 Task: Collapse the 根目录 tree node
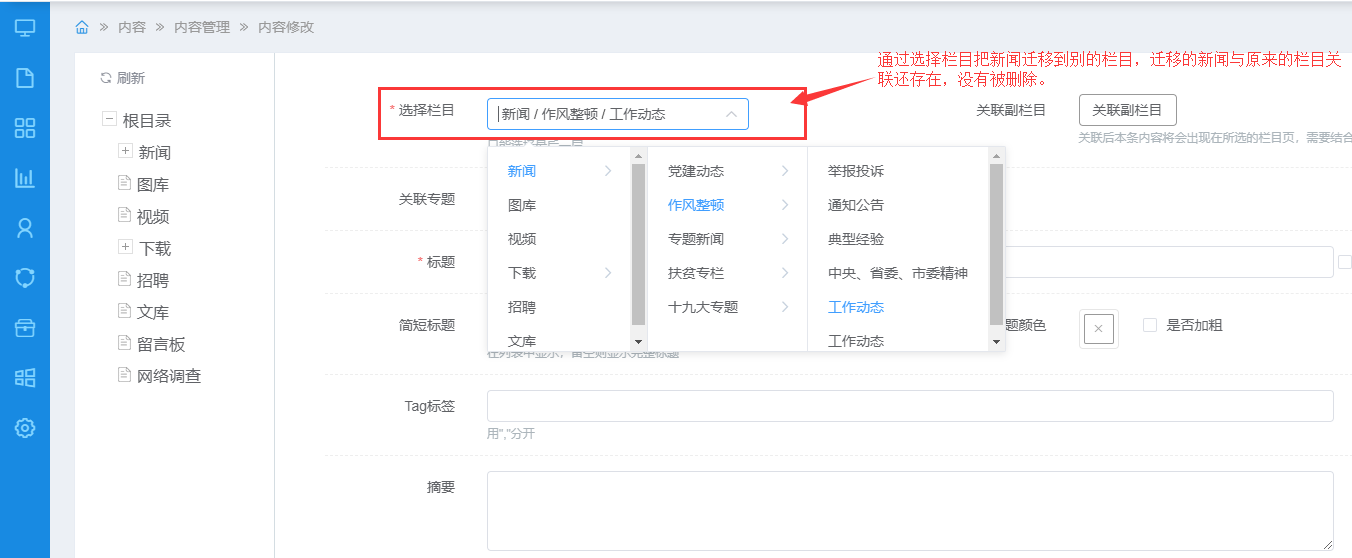[109, 119]
